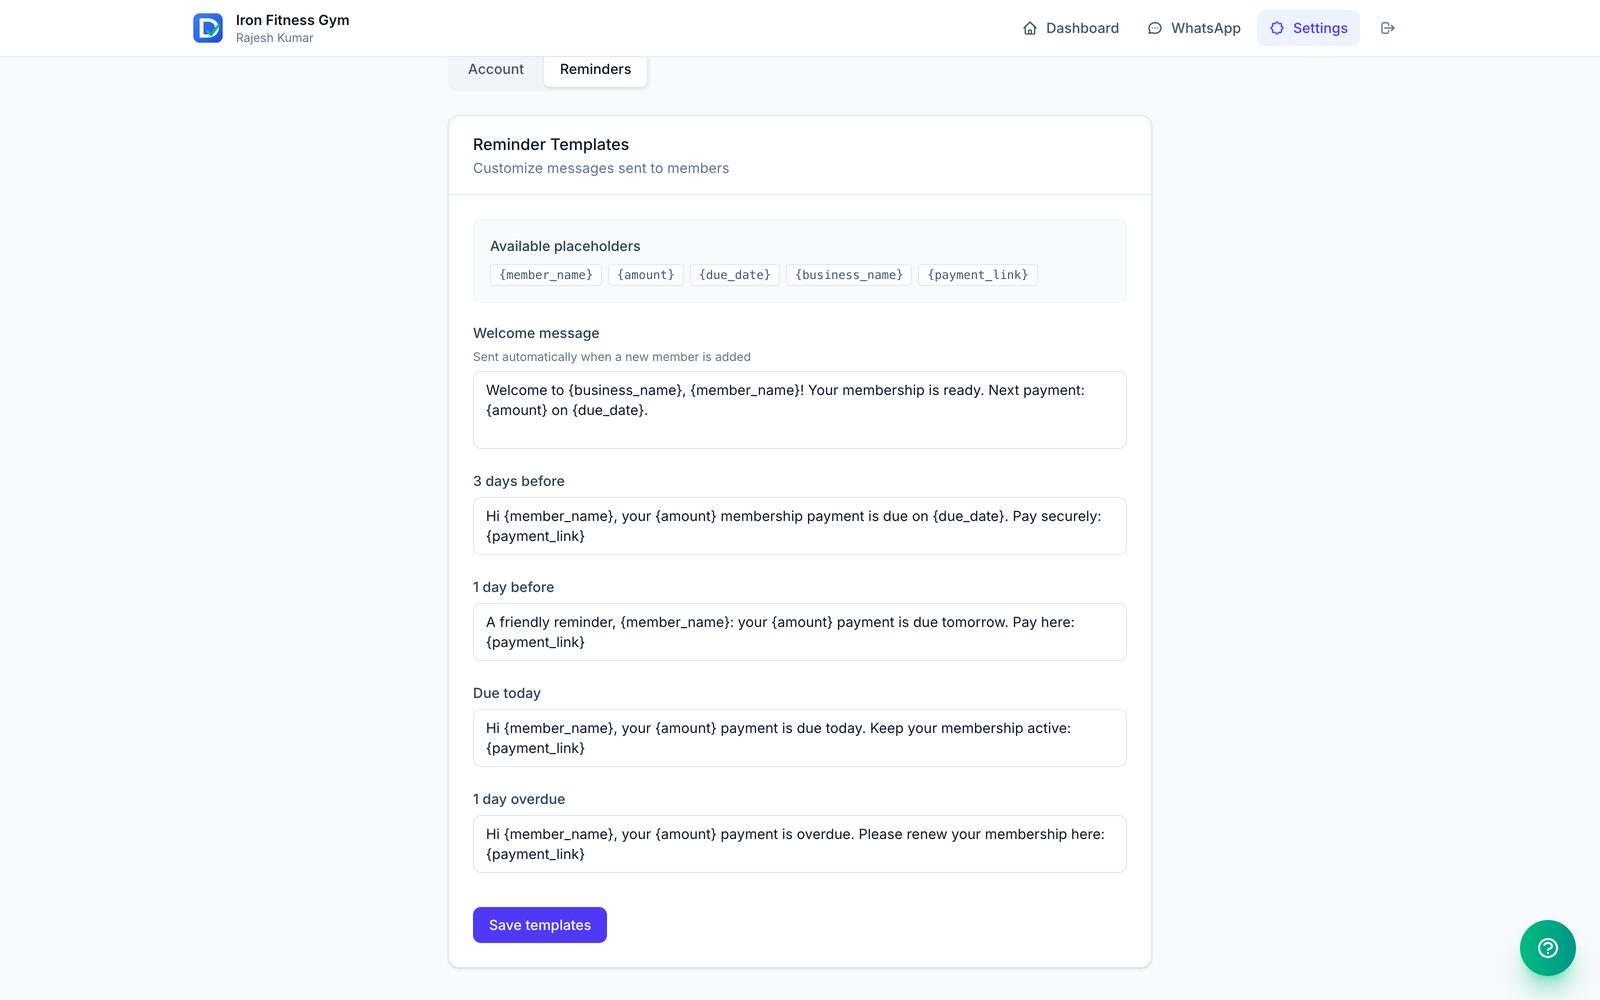Click into the Due today template field

[800, 738]
